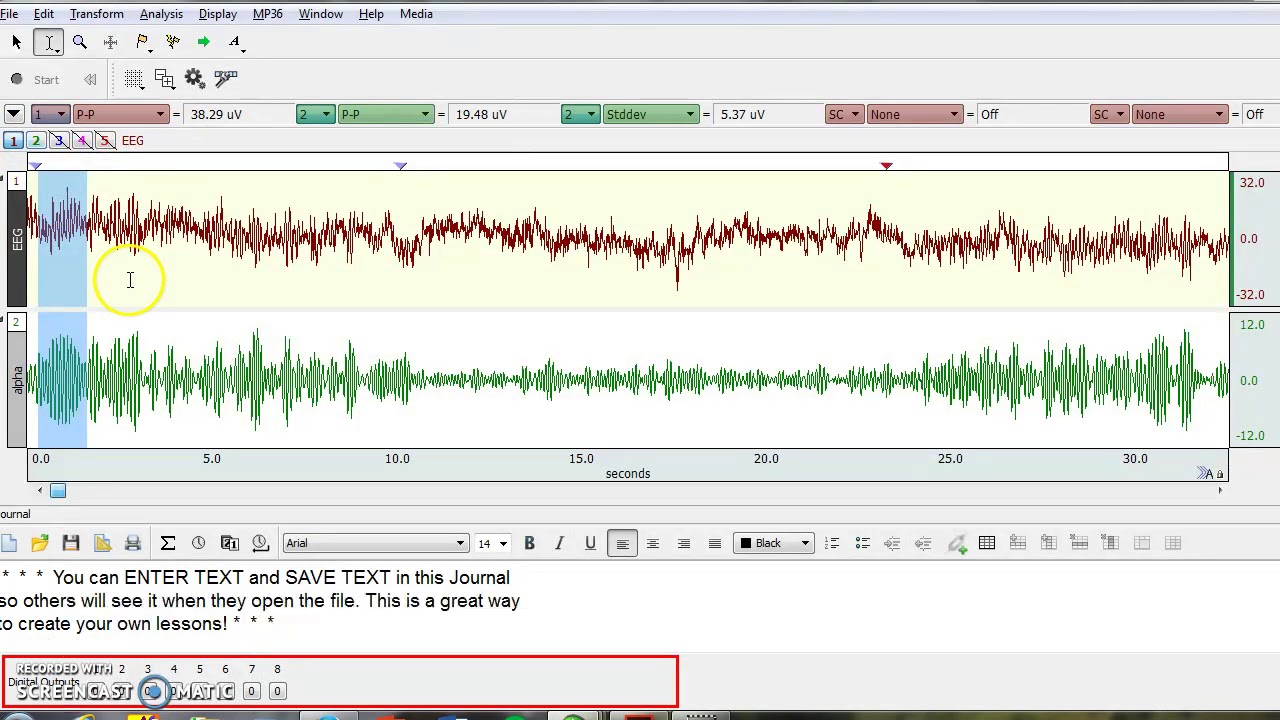Viewport: 1280px width, 720px height.
Task: Expand the measurement rows arrow button
Action: click(13, 115)
